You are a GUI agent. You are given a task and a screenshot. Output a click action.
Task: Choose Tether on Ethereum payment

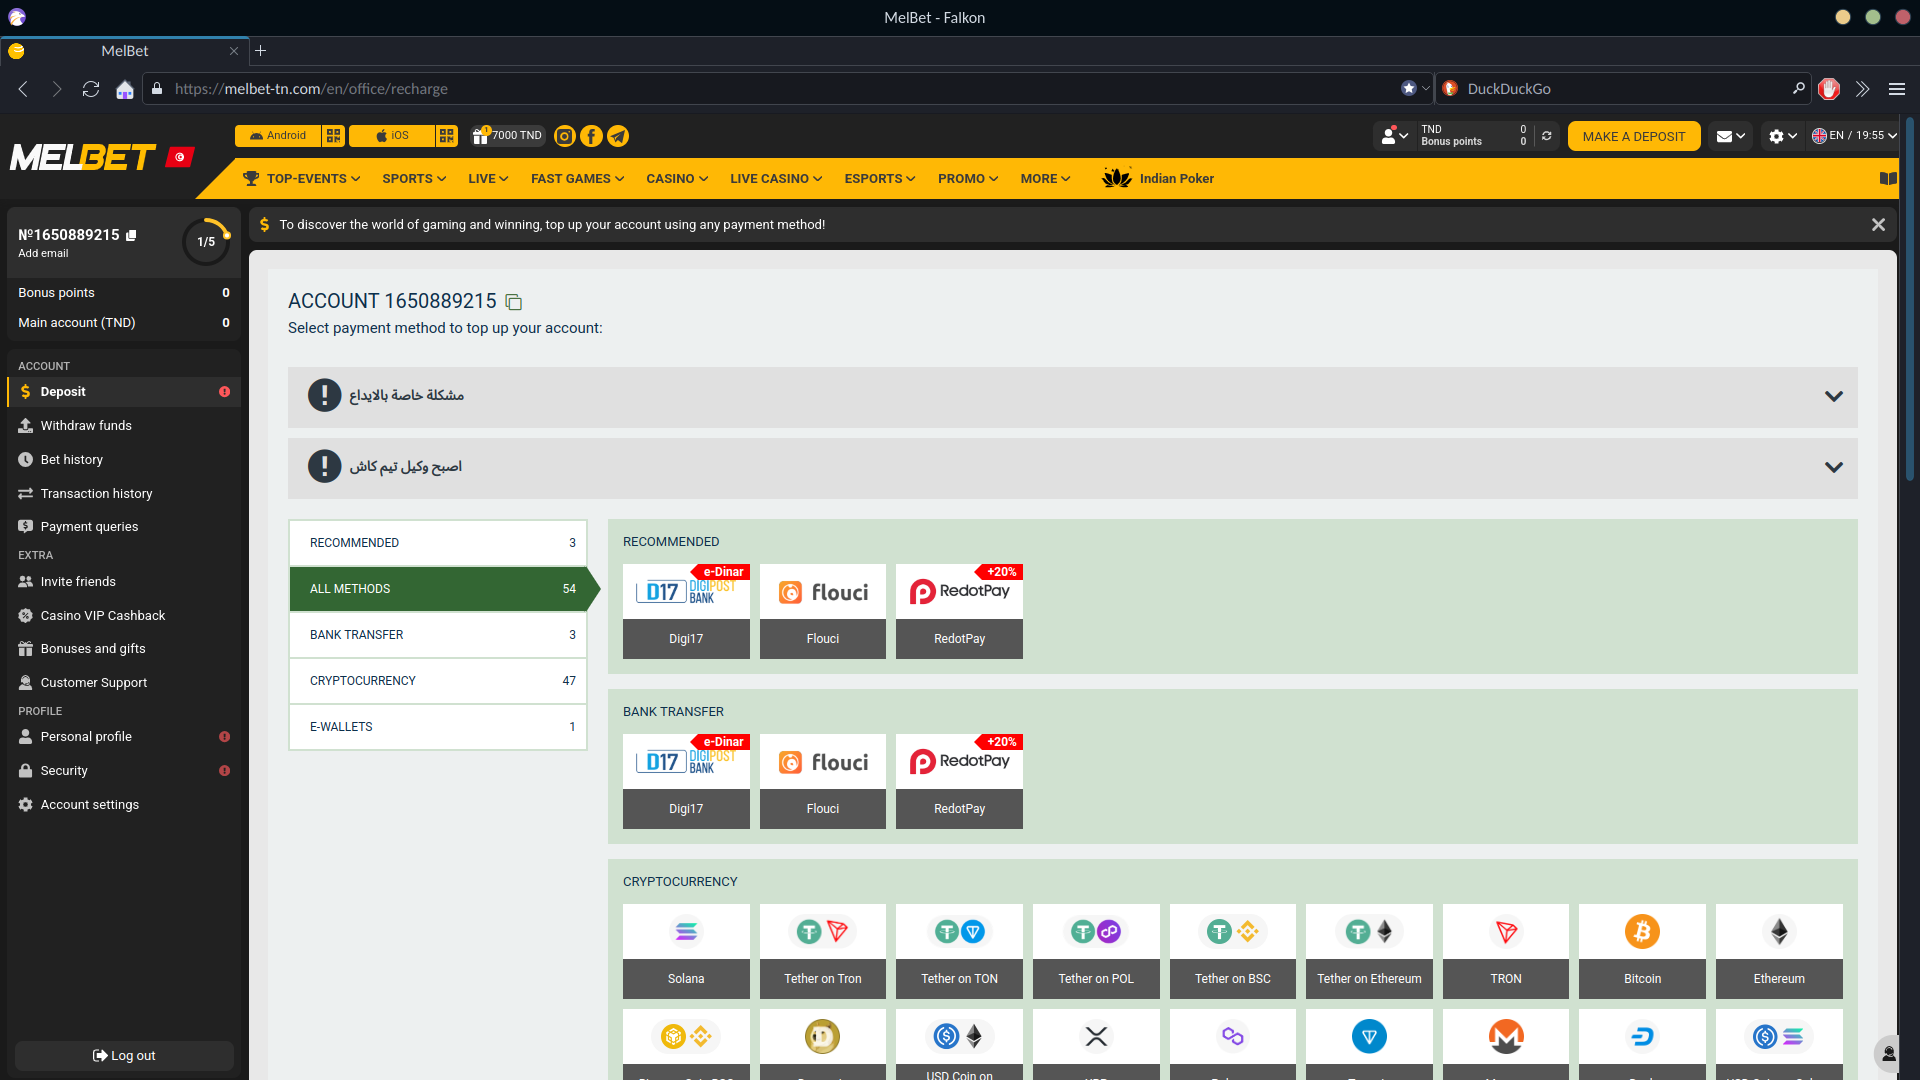[x=1369, y=951]
